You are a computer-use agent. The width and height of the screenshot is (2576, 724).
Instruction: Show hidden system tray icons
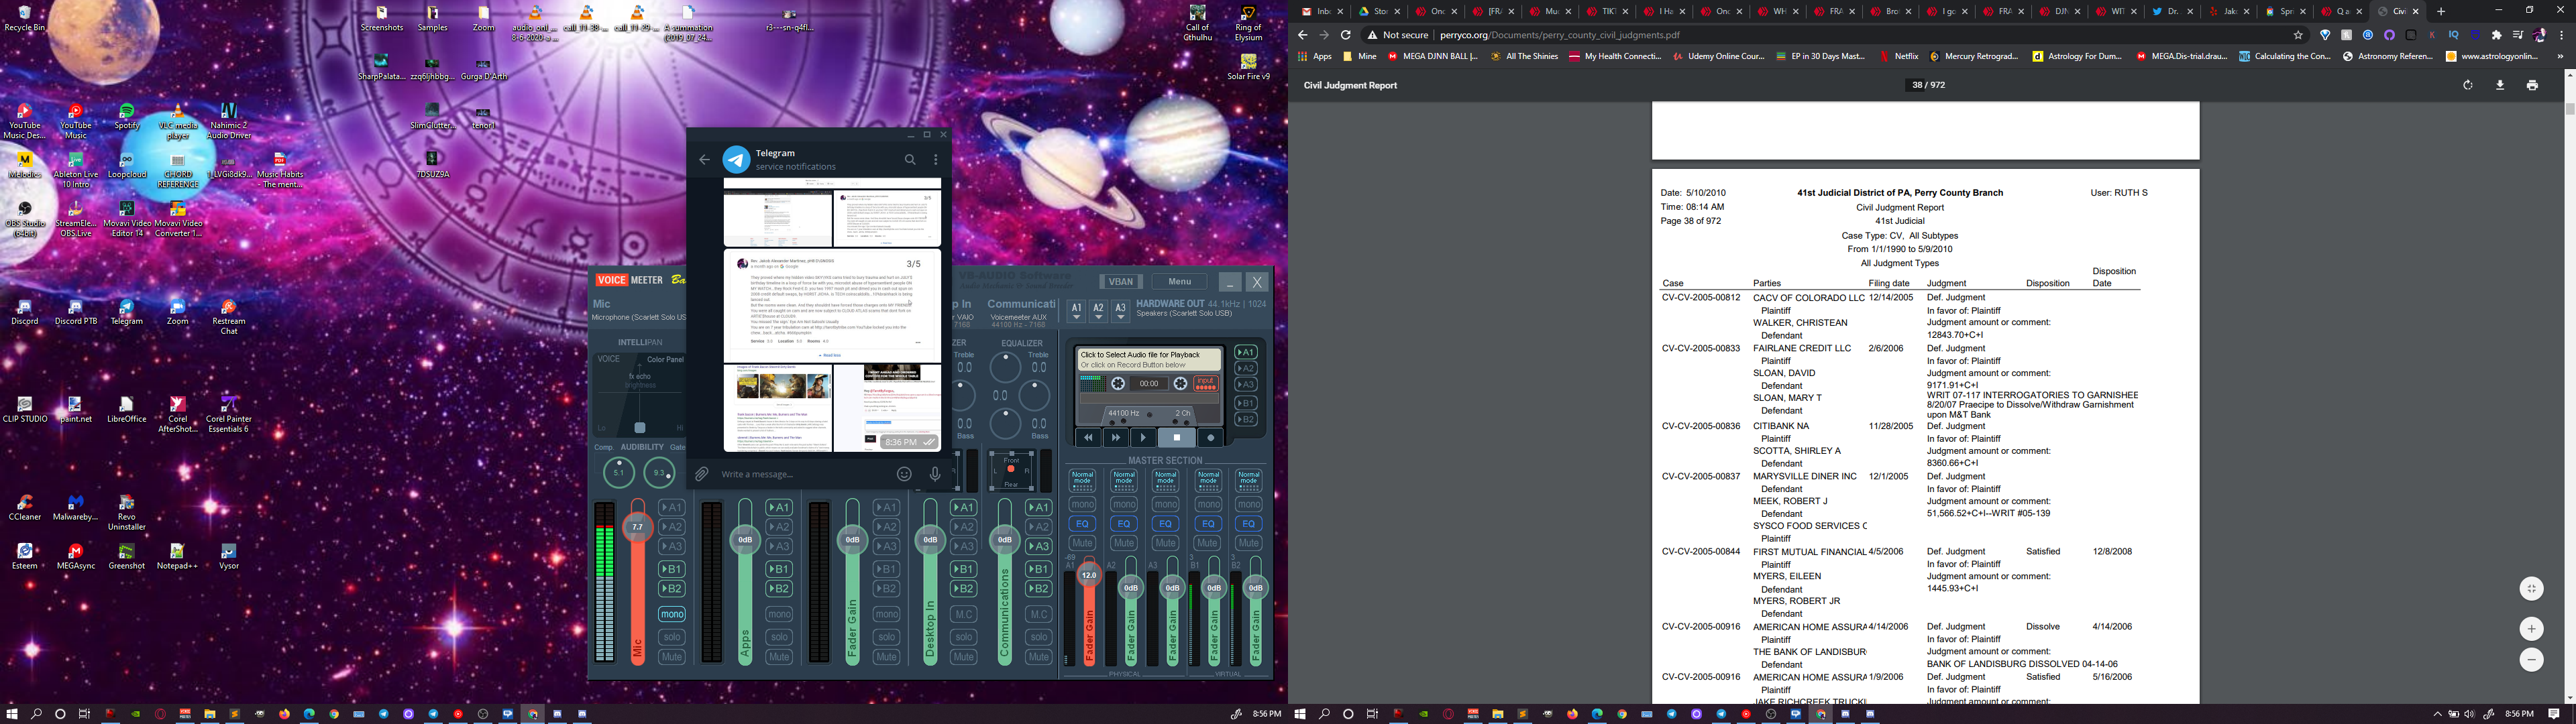click(2437, 714)
